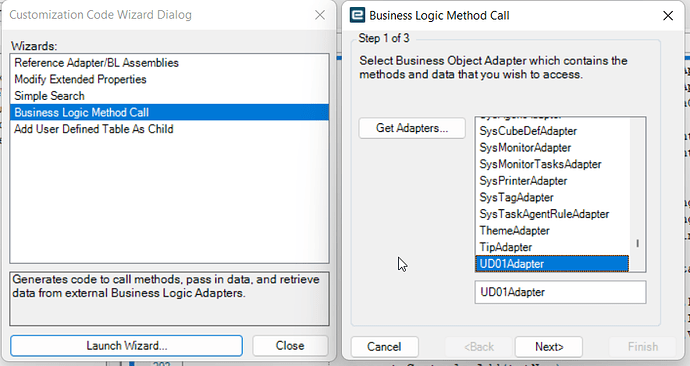Click the Get Adapters button
Viewport: 690px width, 366px height.
click(x=412, y=128)
